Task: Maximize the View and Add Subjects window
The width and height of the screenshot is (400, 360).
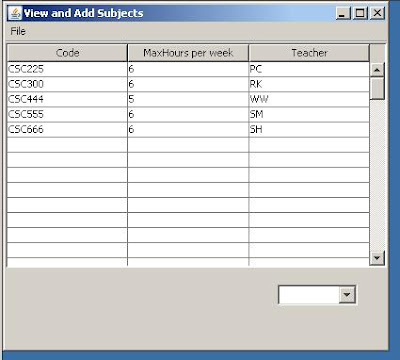Action: (360, 13)
